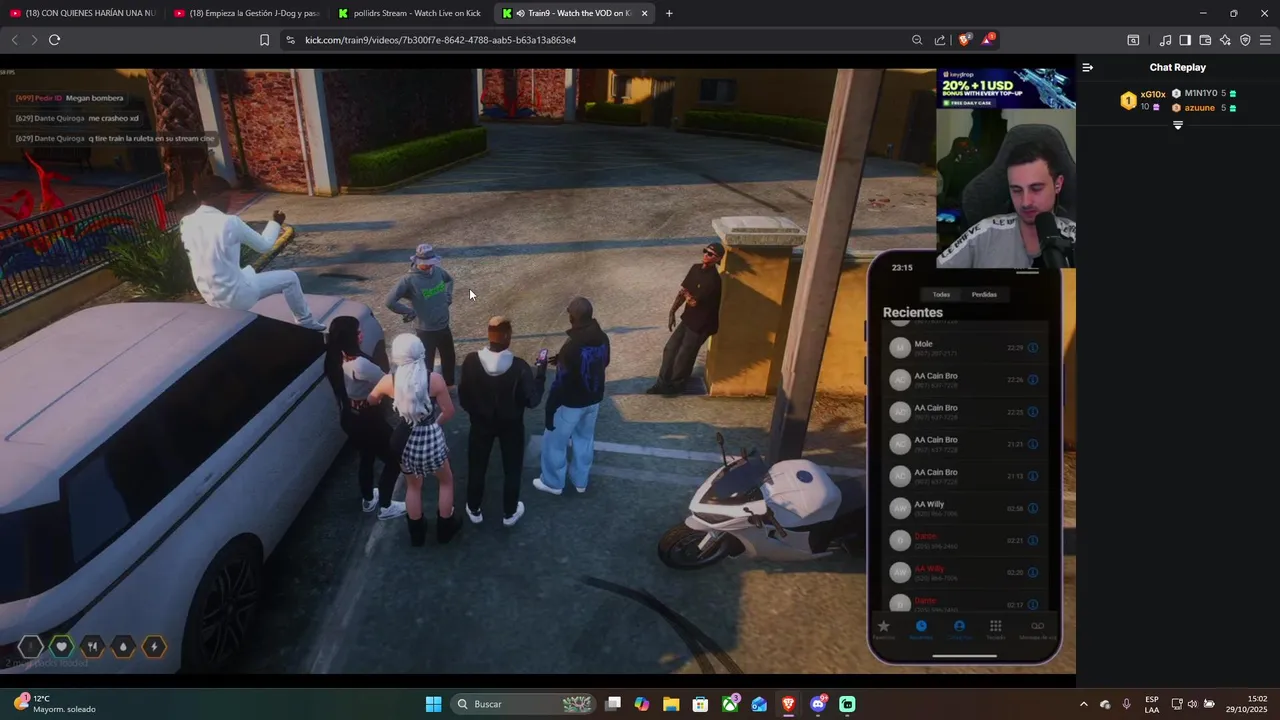Image resolution: width=1280 pixels, height=720 pixels.
Task: Click microphone icon in system tray
Action: (x=1126, y=704)
